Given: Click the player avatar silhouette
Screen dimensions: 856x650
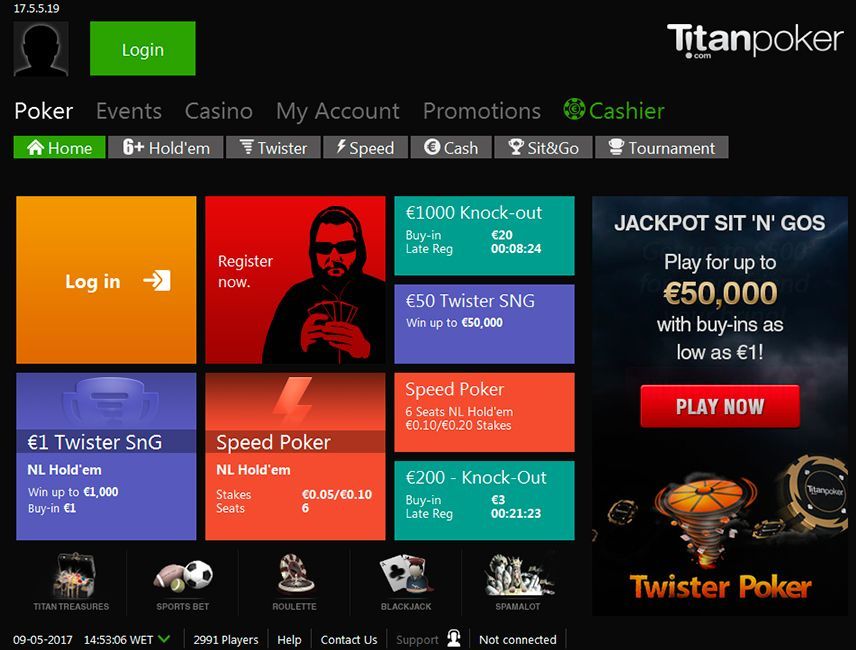Looking at the screenshot, I should 41,49.
